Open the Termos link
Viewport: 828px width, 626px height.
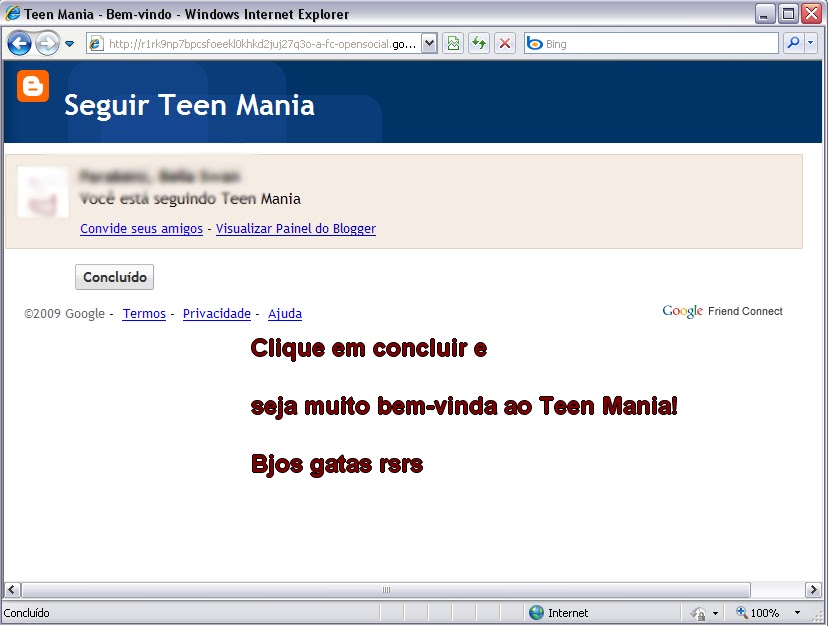(x=144, y=314)
